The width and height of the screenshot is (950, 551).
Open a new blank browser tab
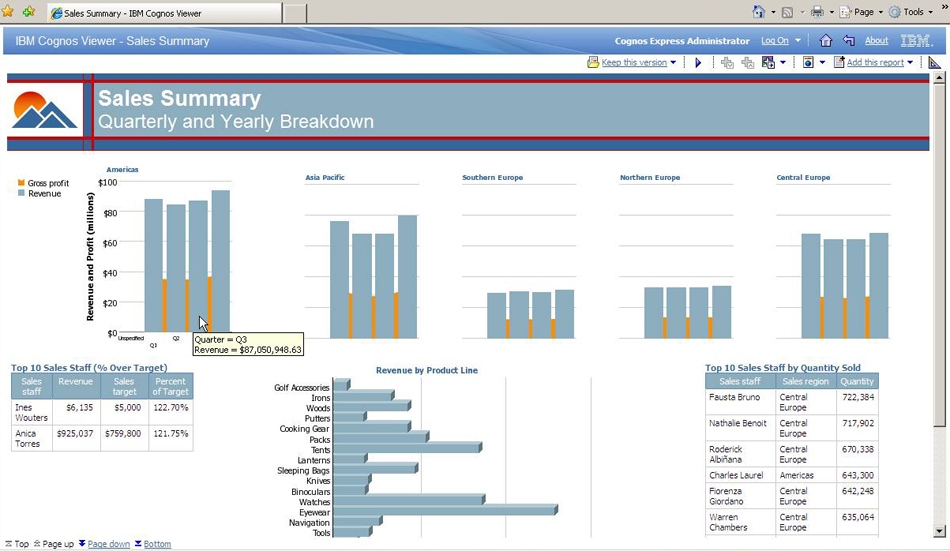tap(295, 13)
